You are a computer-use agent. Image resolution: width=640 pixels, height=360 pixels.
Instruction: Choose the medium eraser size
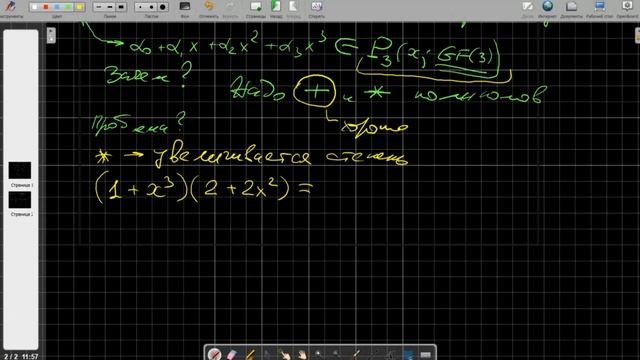151,7
